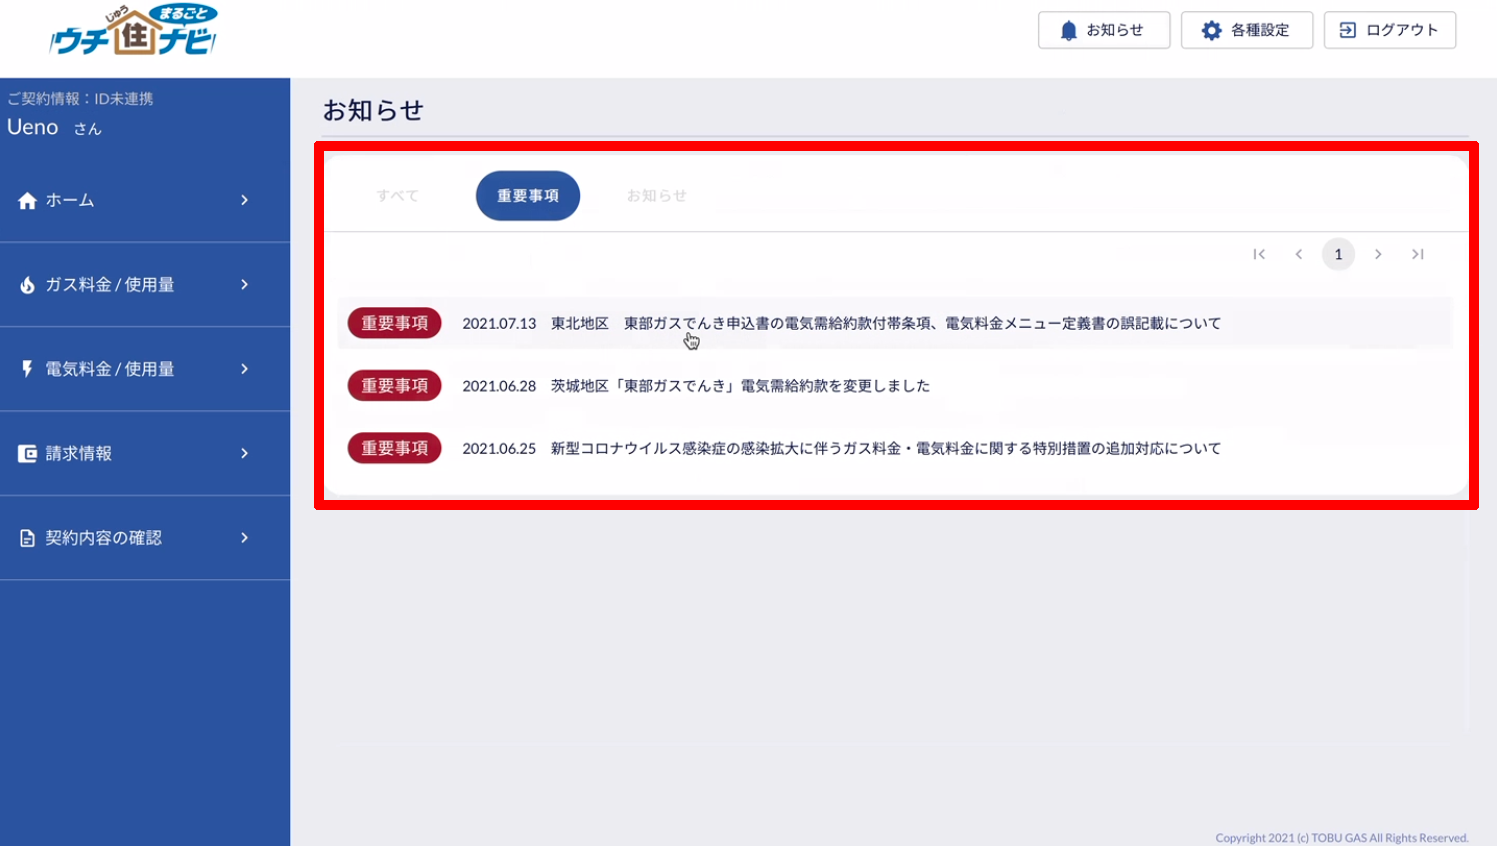Expand 請求情報 chevron arrow
1497x846 pixels.
click(244, 454)
